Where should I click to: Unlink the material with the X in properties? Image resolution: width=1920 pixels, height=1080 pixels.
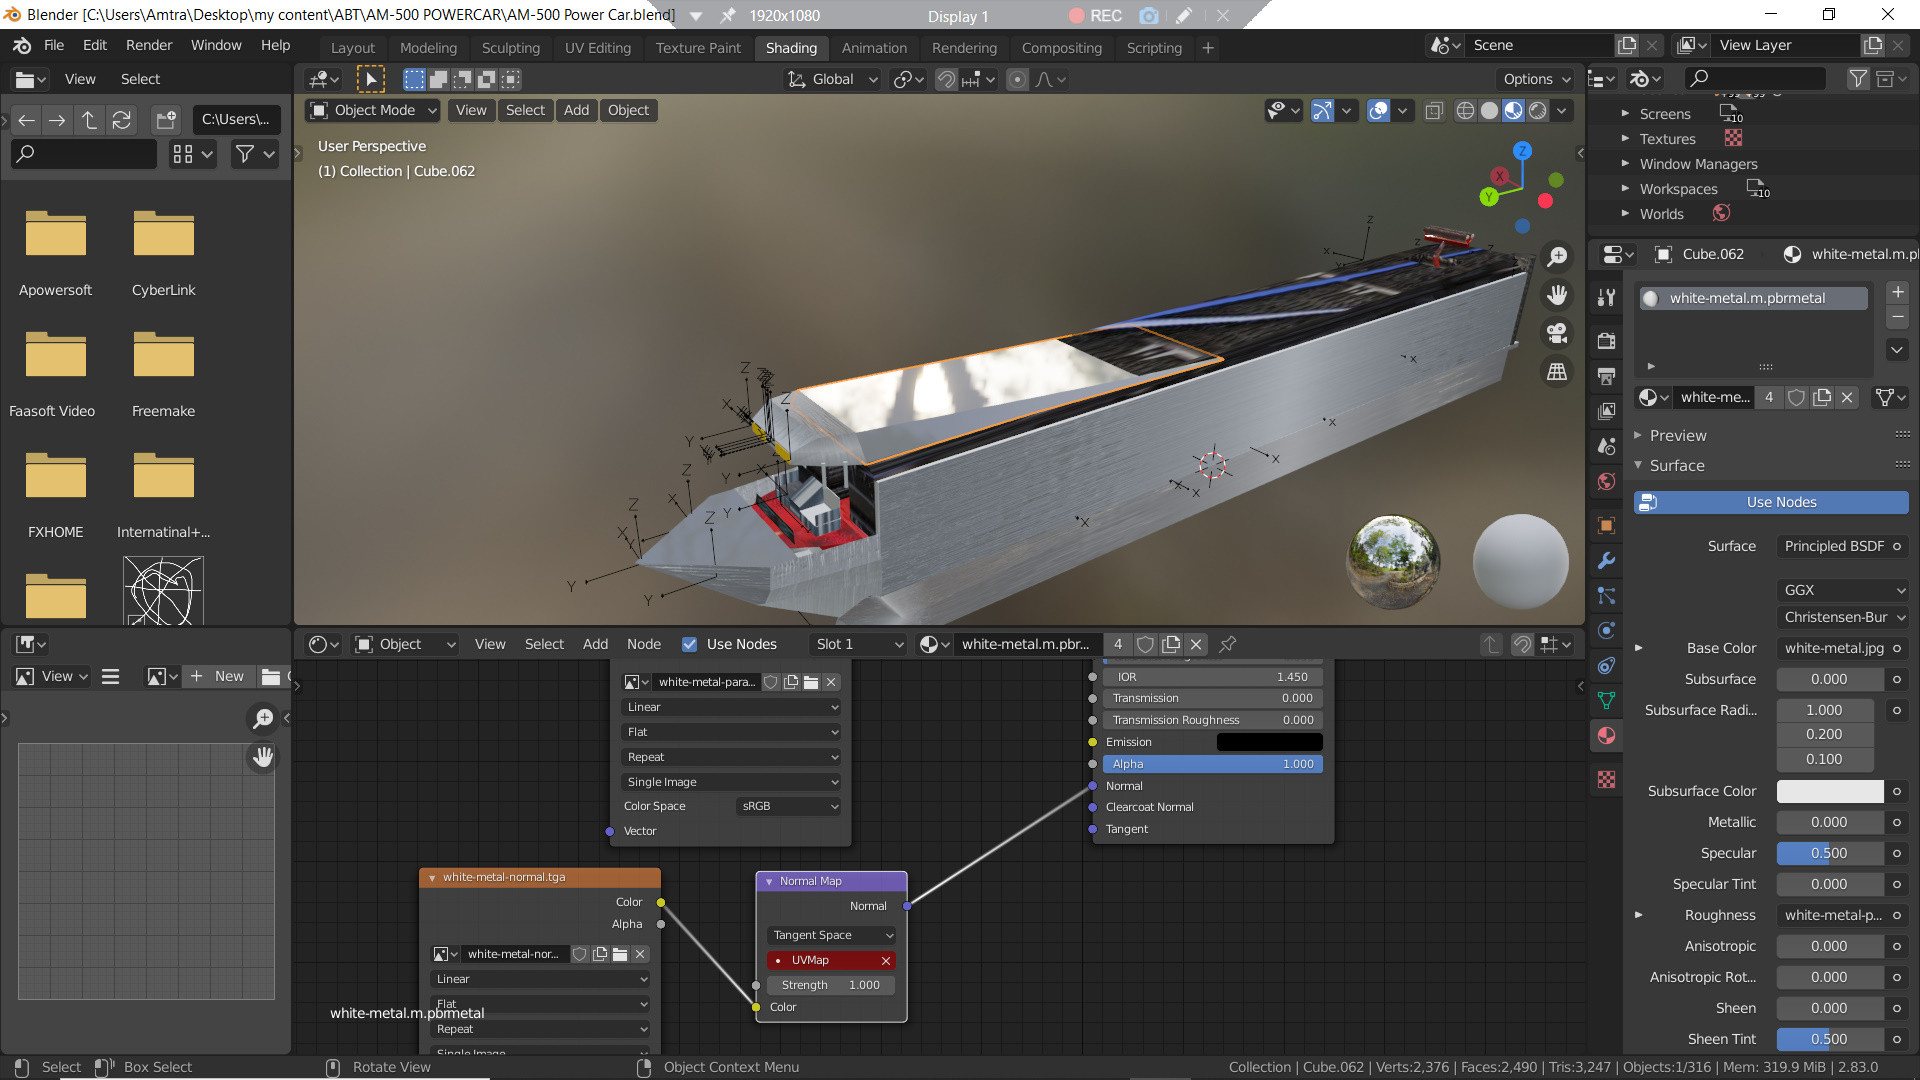pos(1847,397)
